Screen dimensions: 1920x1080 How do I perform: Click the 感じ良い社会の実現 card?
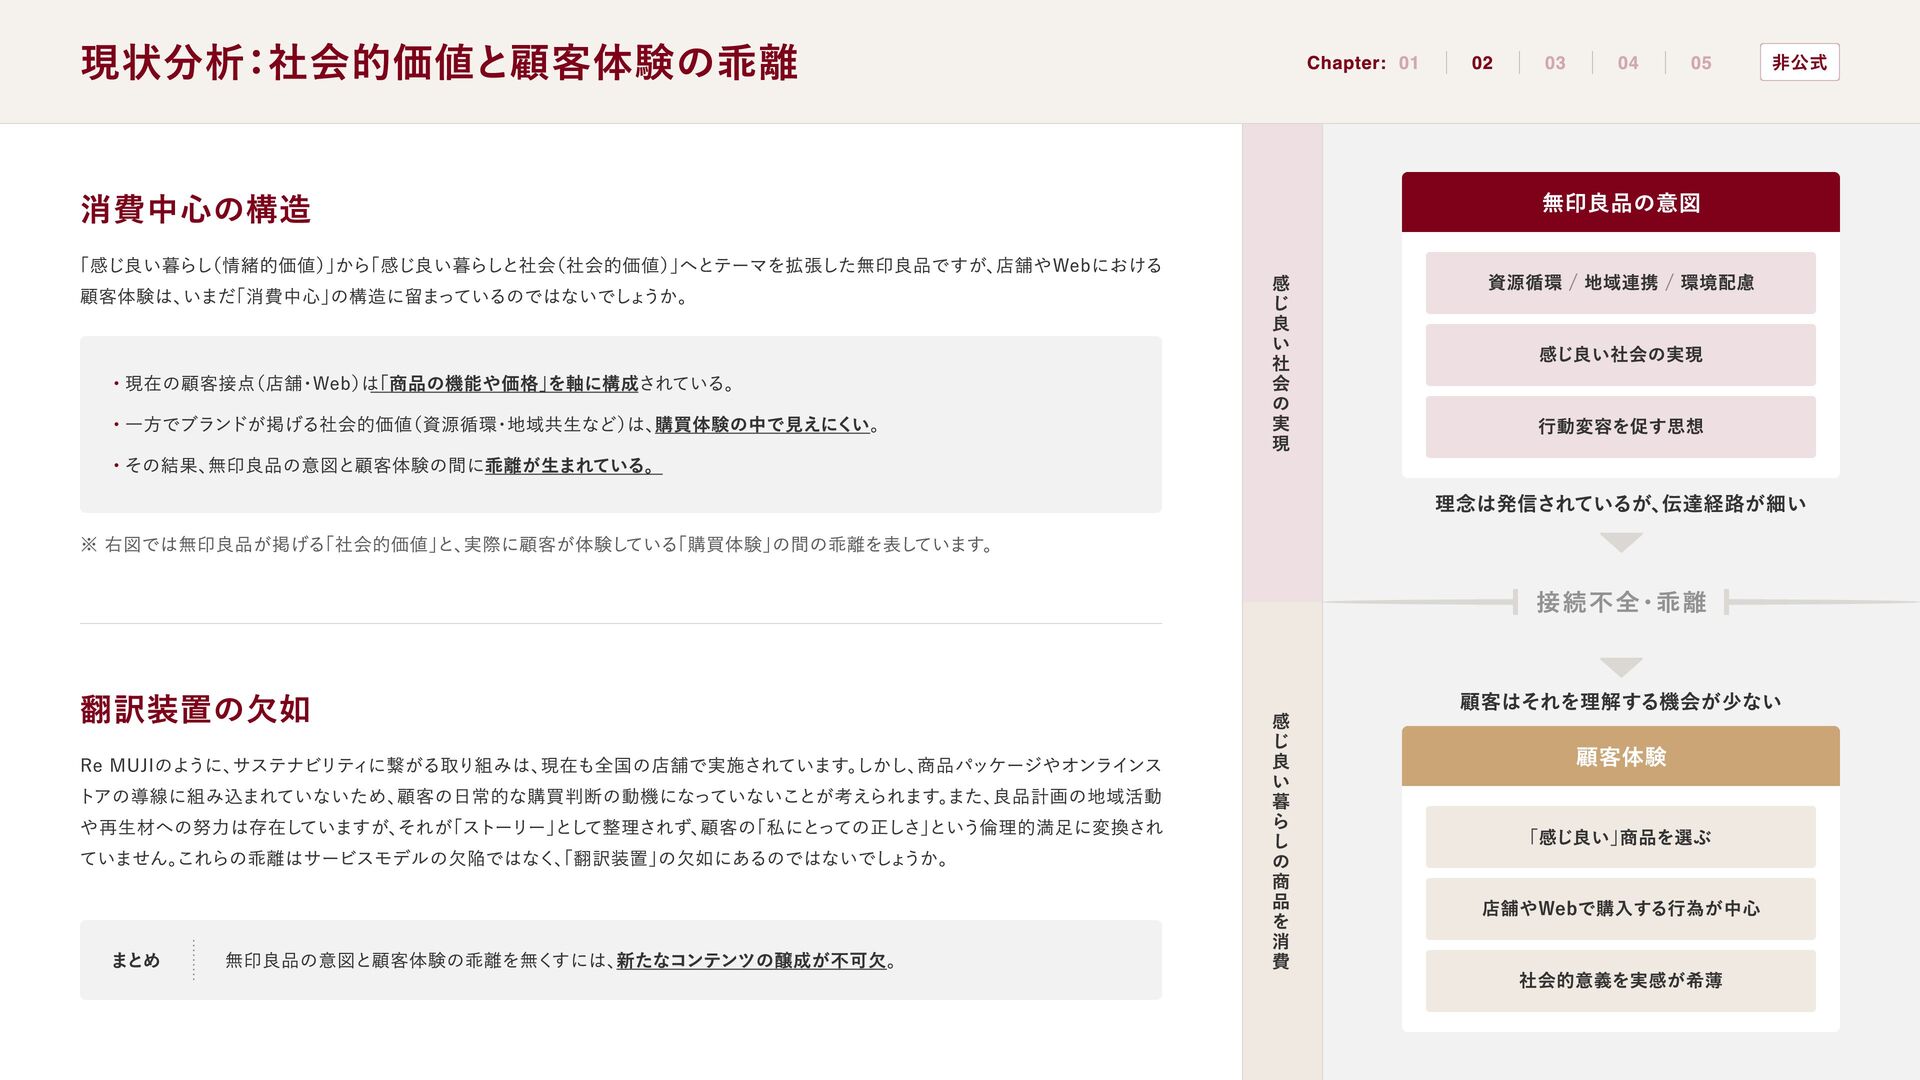click(x=1620, y=355)
